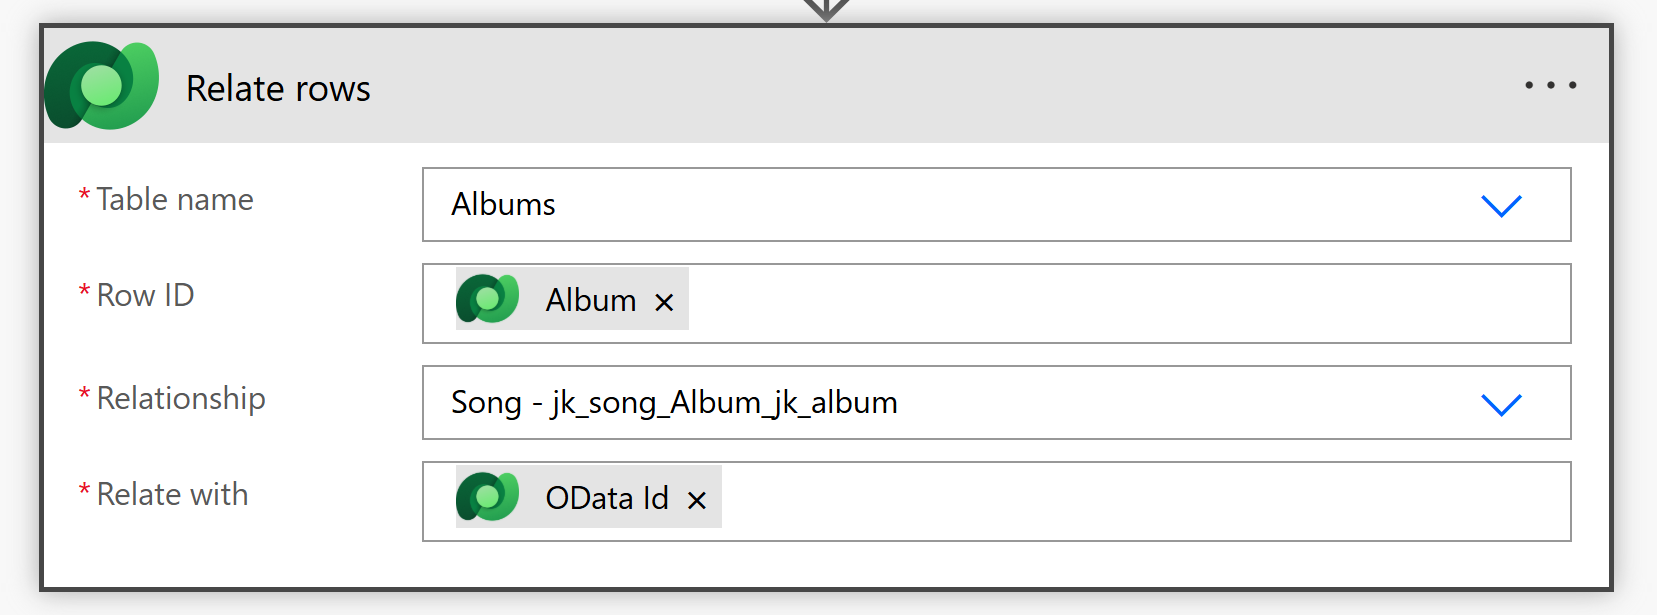Screen dimensions: 1657x615
Task: Expand the Table name dropdown chevron
Action: (x=1500, y=205)
